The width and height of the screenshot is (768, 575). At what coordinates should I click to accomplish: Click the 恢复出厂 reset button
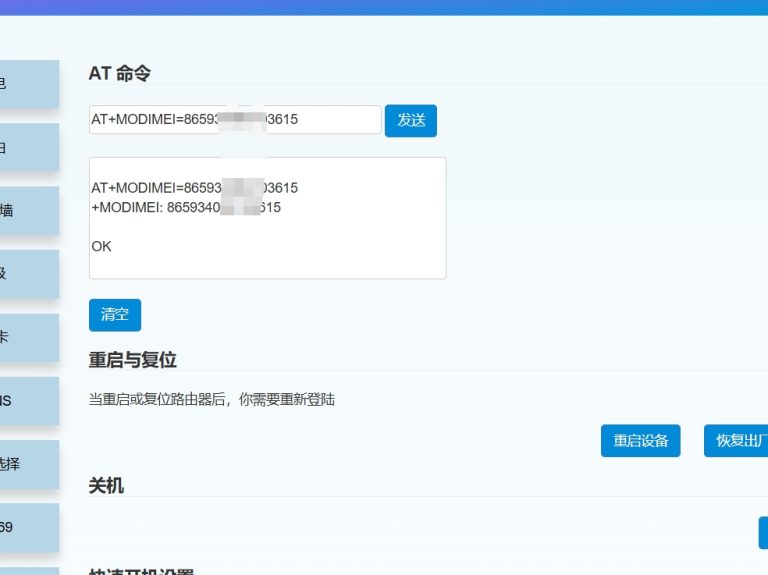point(740,441)
